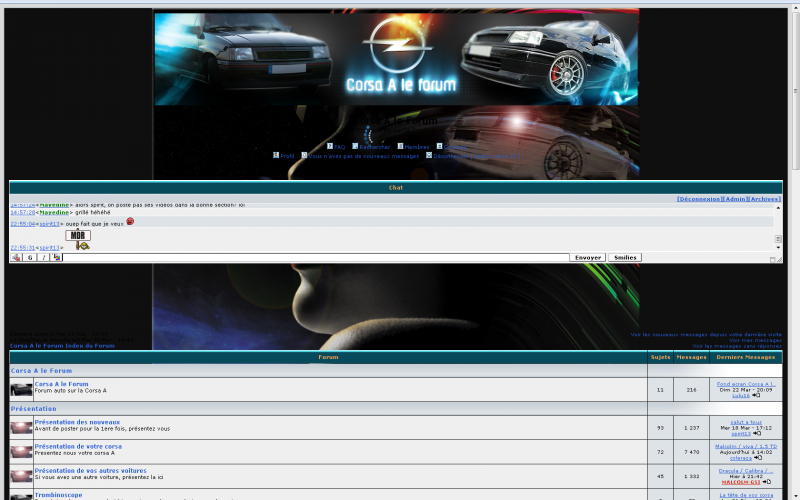Open the FAQ link
This screenshot has width=800, height=500.
click(x=339, y=147)
